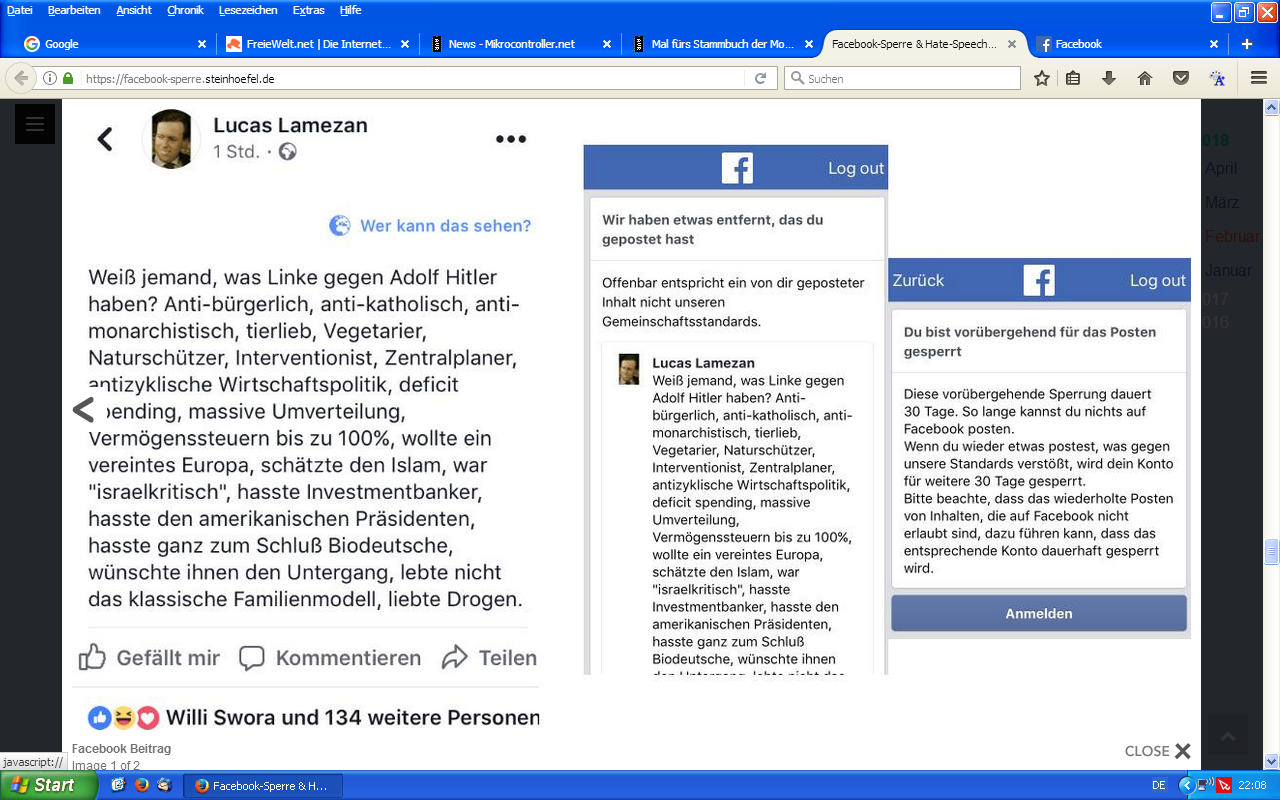Open the Lucas Lamezan profile name

coord(290,125)
